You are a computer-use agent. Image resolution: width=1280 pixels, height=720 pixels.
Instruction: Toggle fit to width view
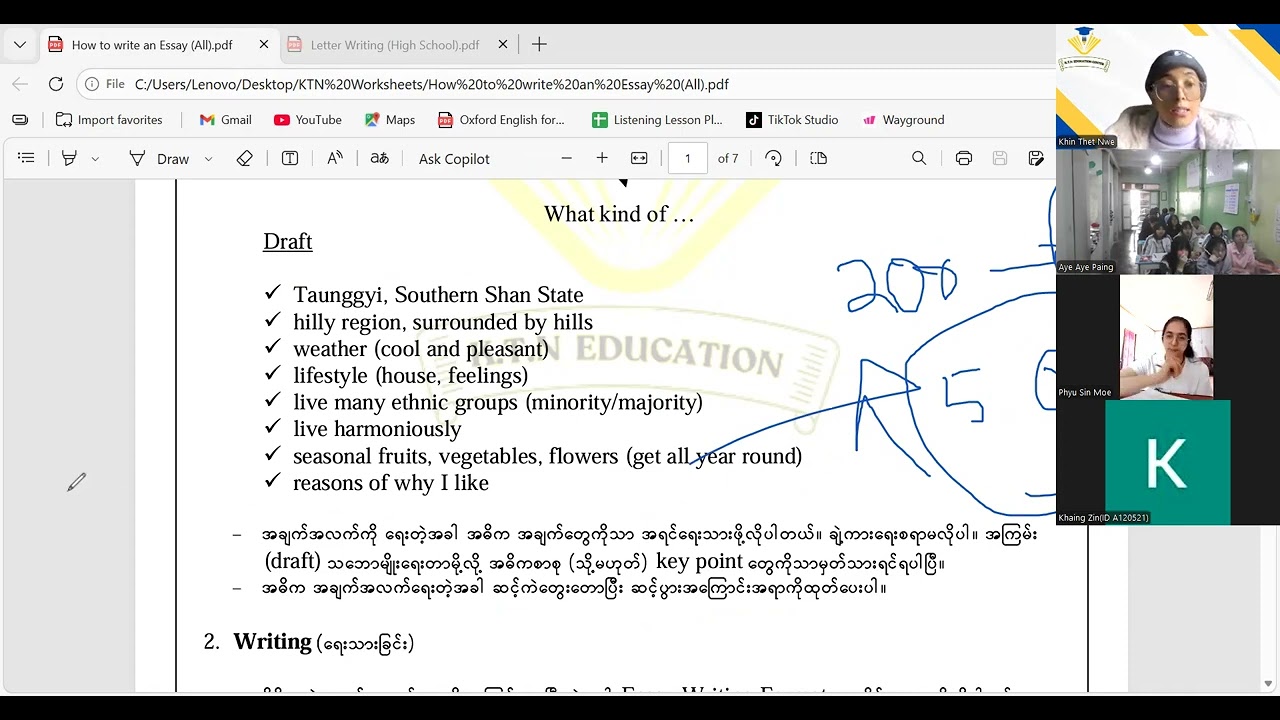(639, 158)
